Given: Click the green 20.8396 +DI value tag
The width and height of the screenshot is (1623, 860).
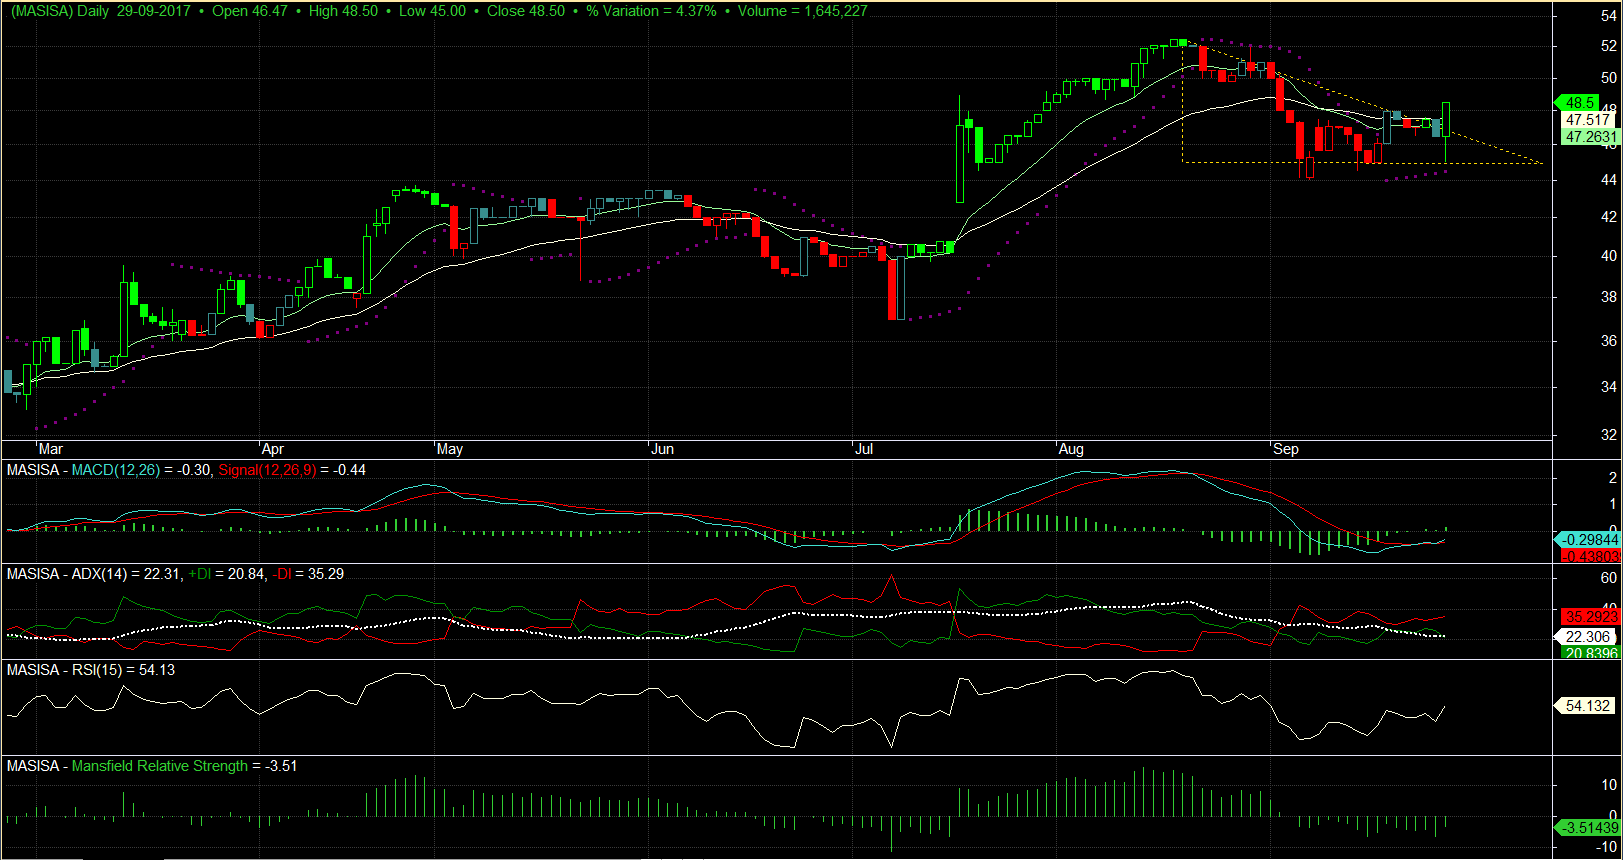Looking at the screenshot, I should (x=1590, y=653).
